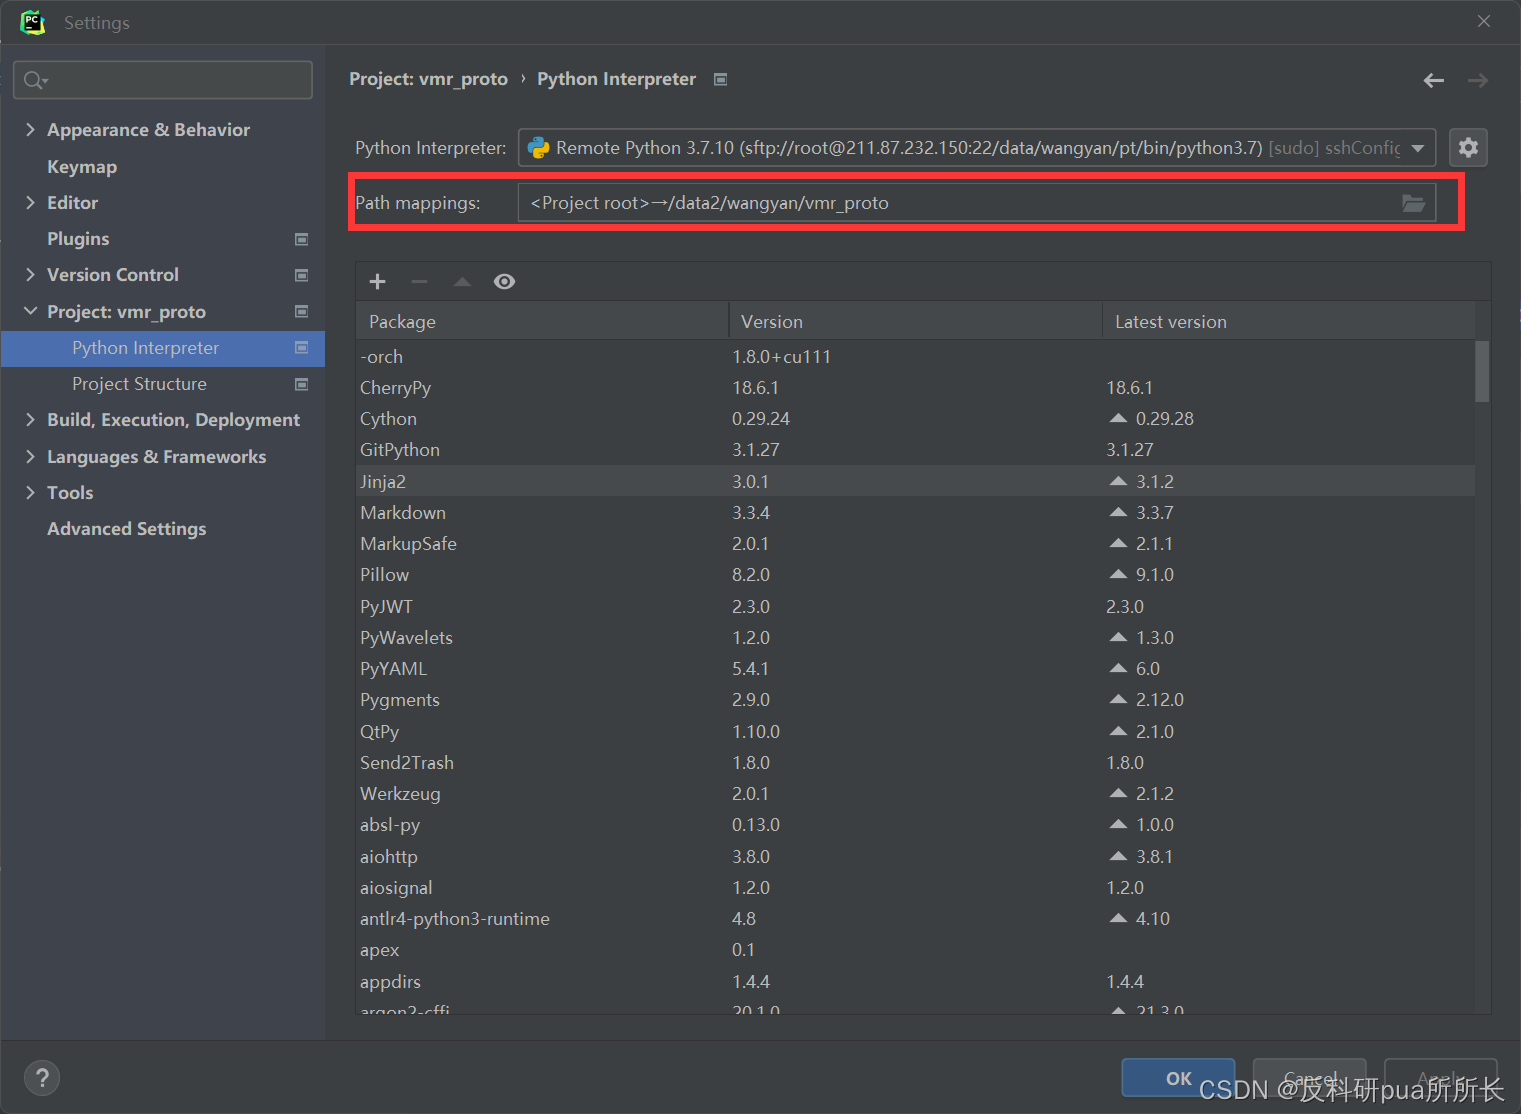Select the Markdown package row
Image resolution: width=1521 pixels, height=1114 pixels.
pos(915,512)
